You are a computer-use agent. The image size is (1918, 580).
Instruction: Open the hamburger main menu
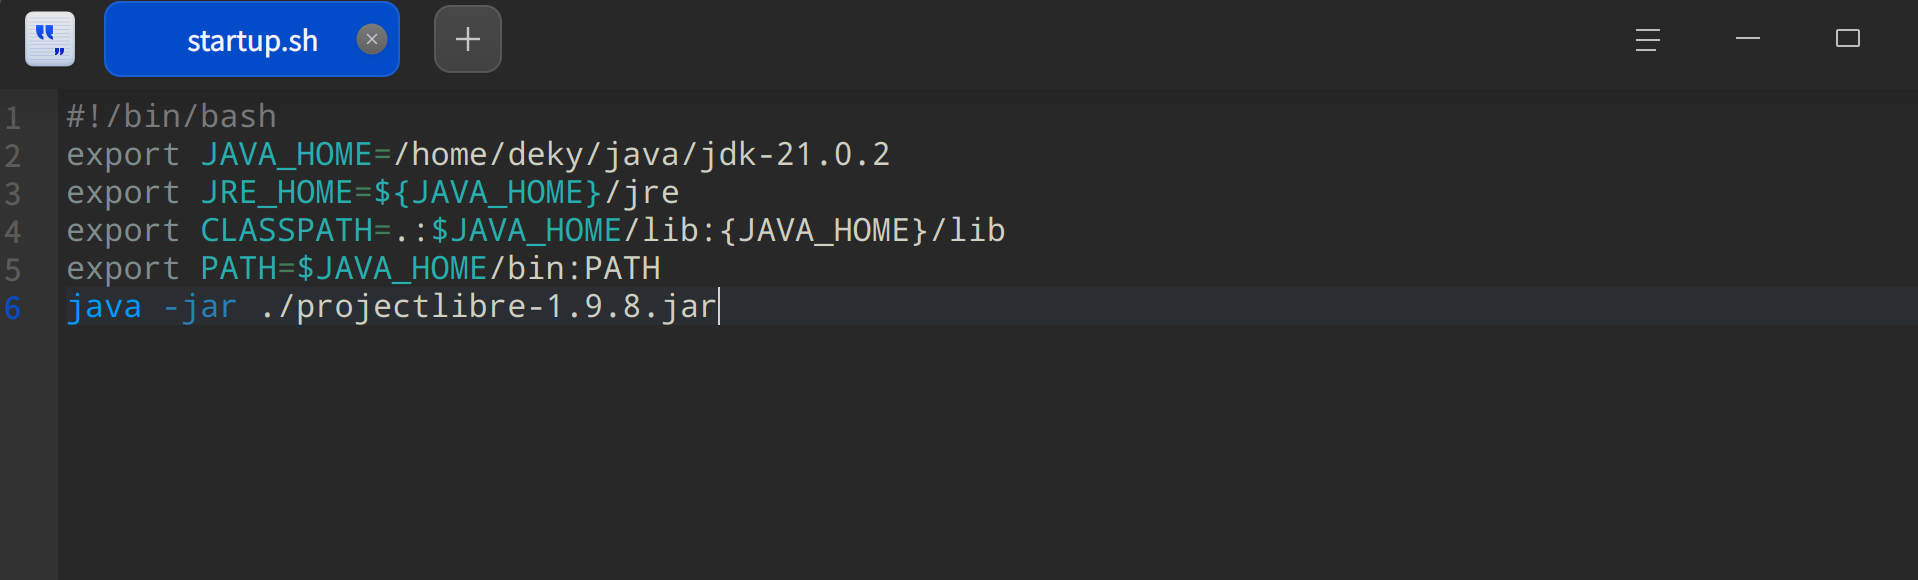pyautogui.click(x=1647, y=39)
